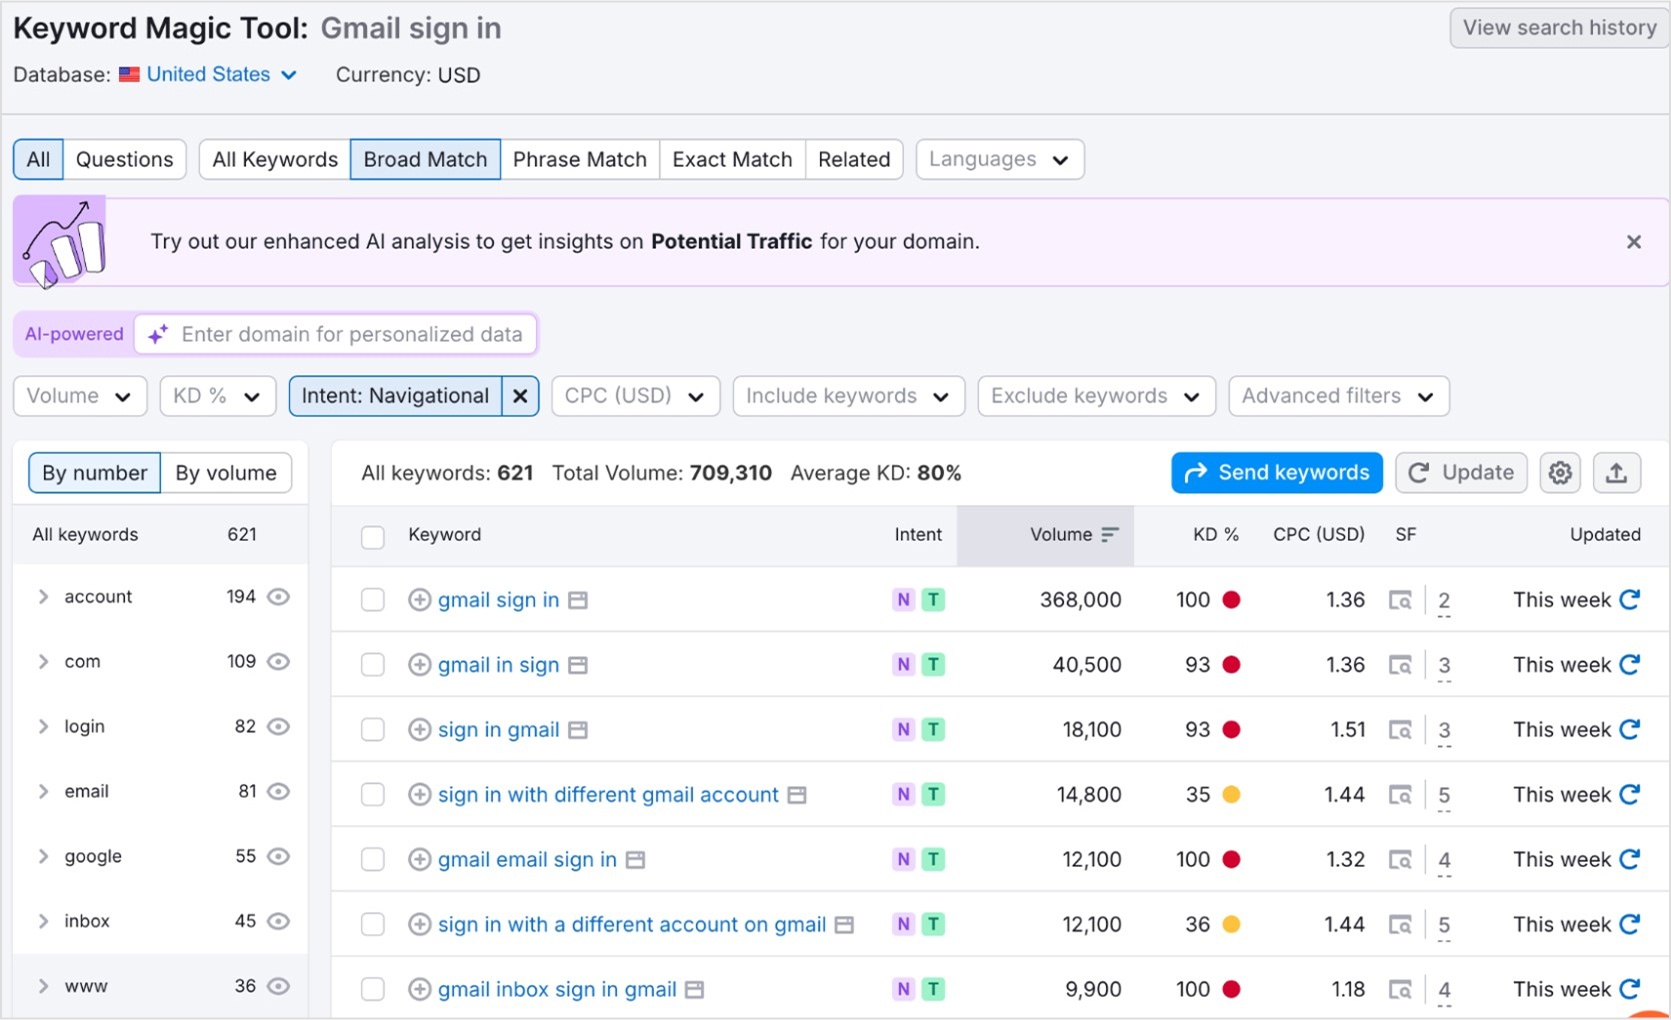Open Advanced filters dropdown
Image resolution: width=1671 pixels, height=1020 pixels.
click(x=1338, y=396)
